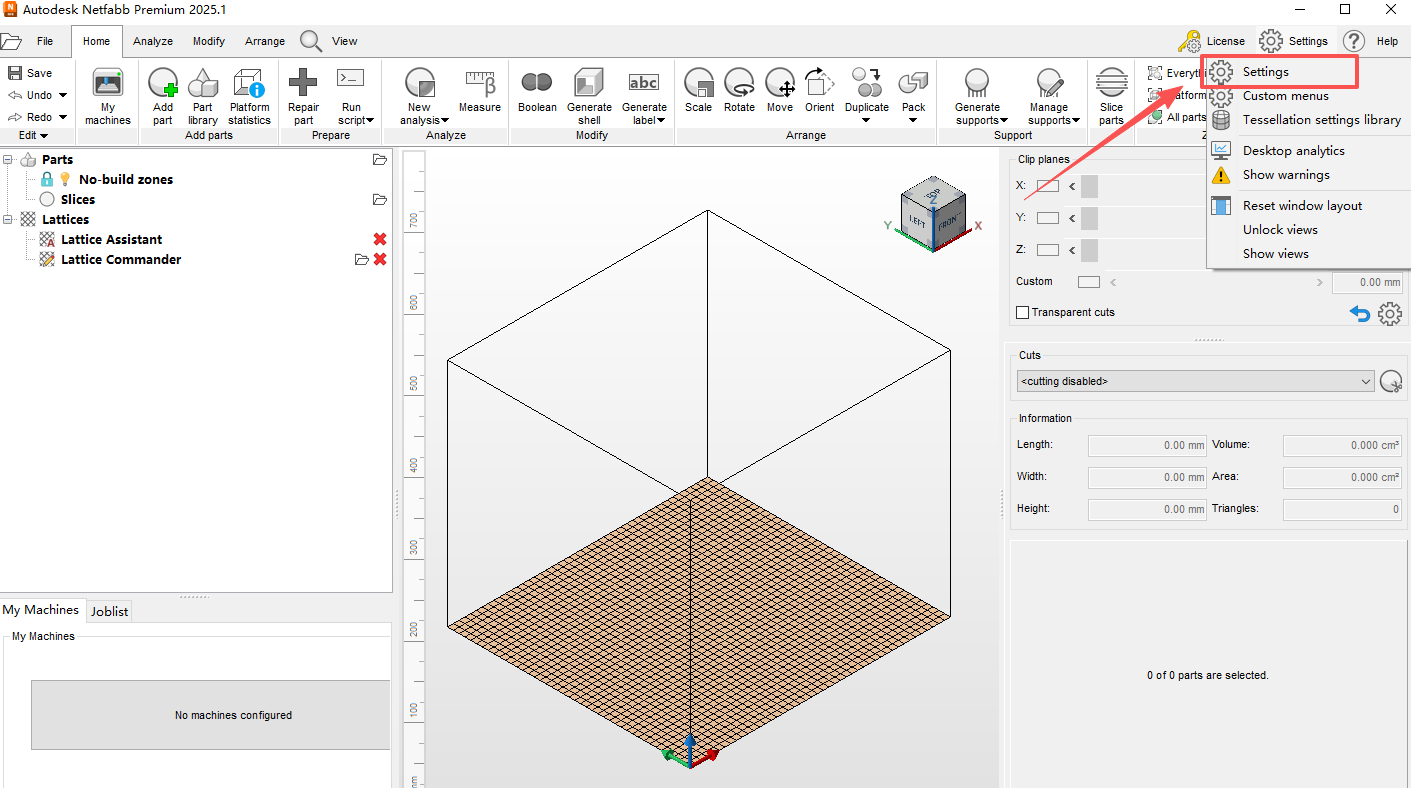
Task: Select the Rotate tool
Action: click(x=739, y=84)
